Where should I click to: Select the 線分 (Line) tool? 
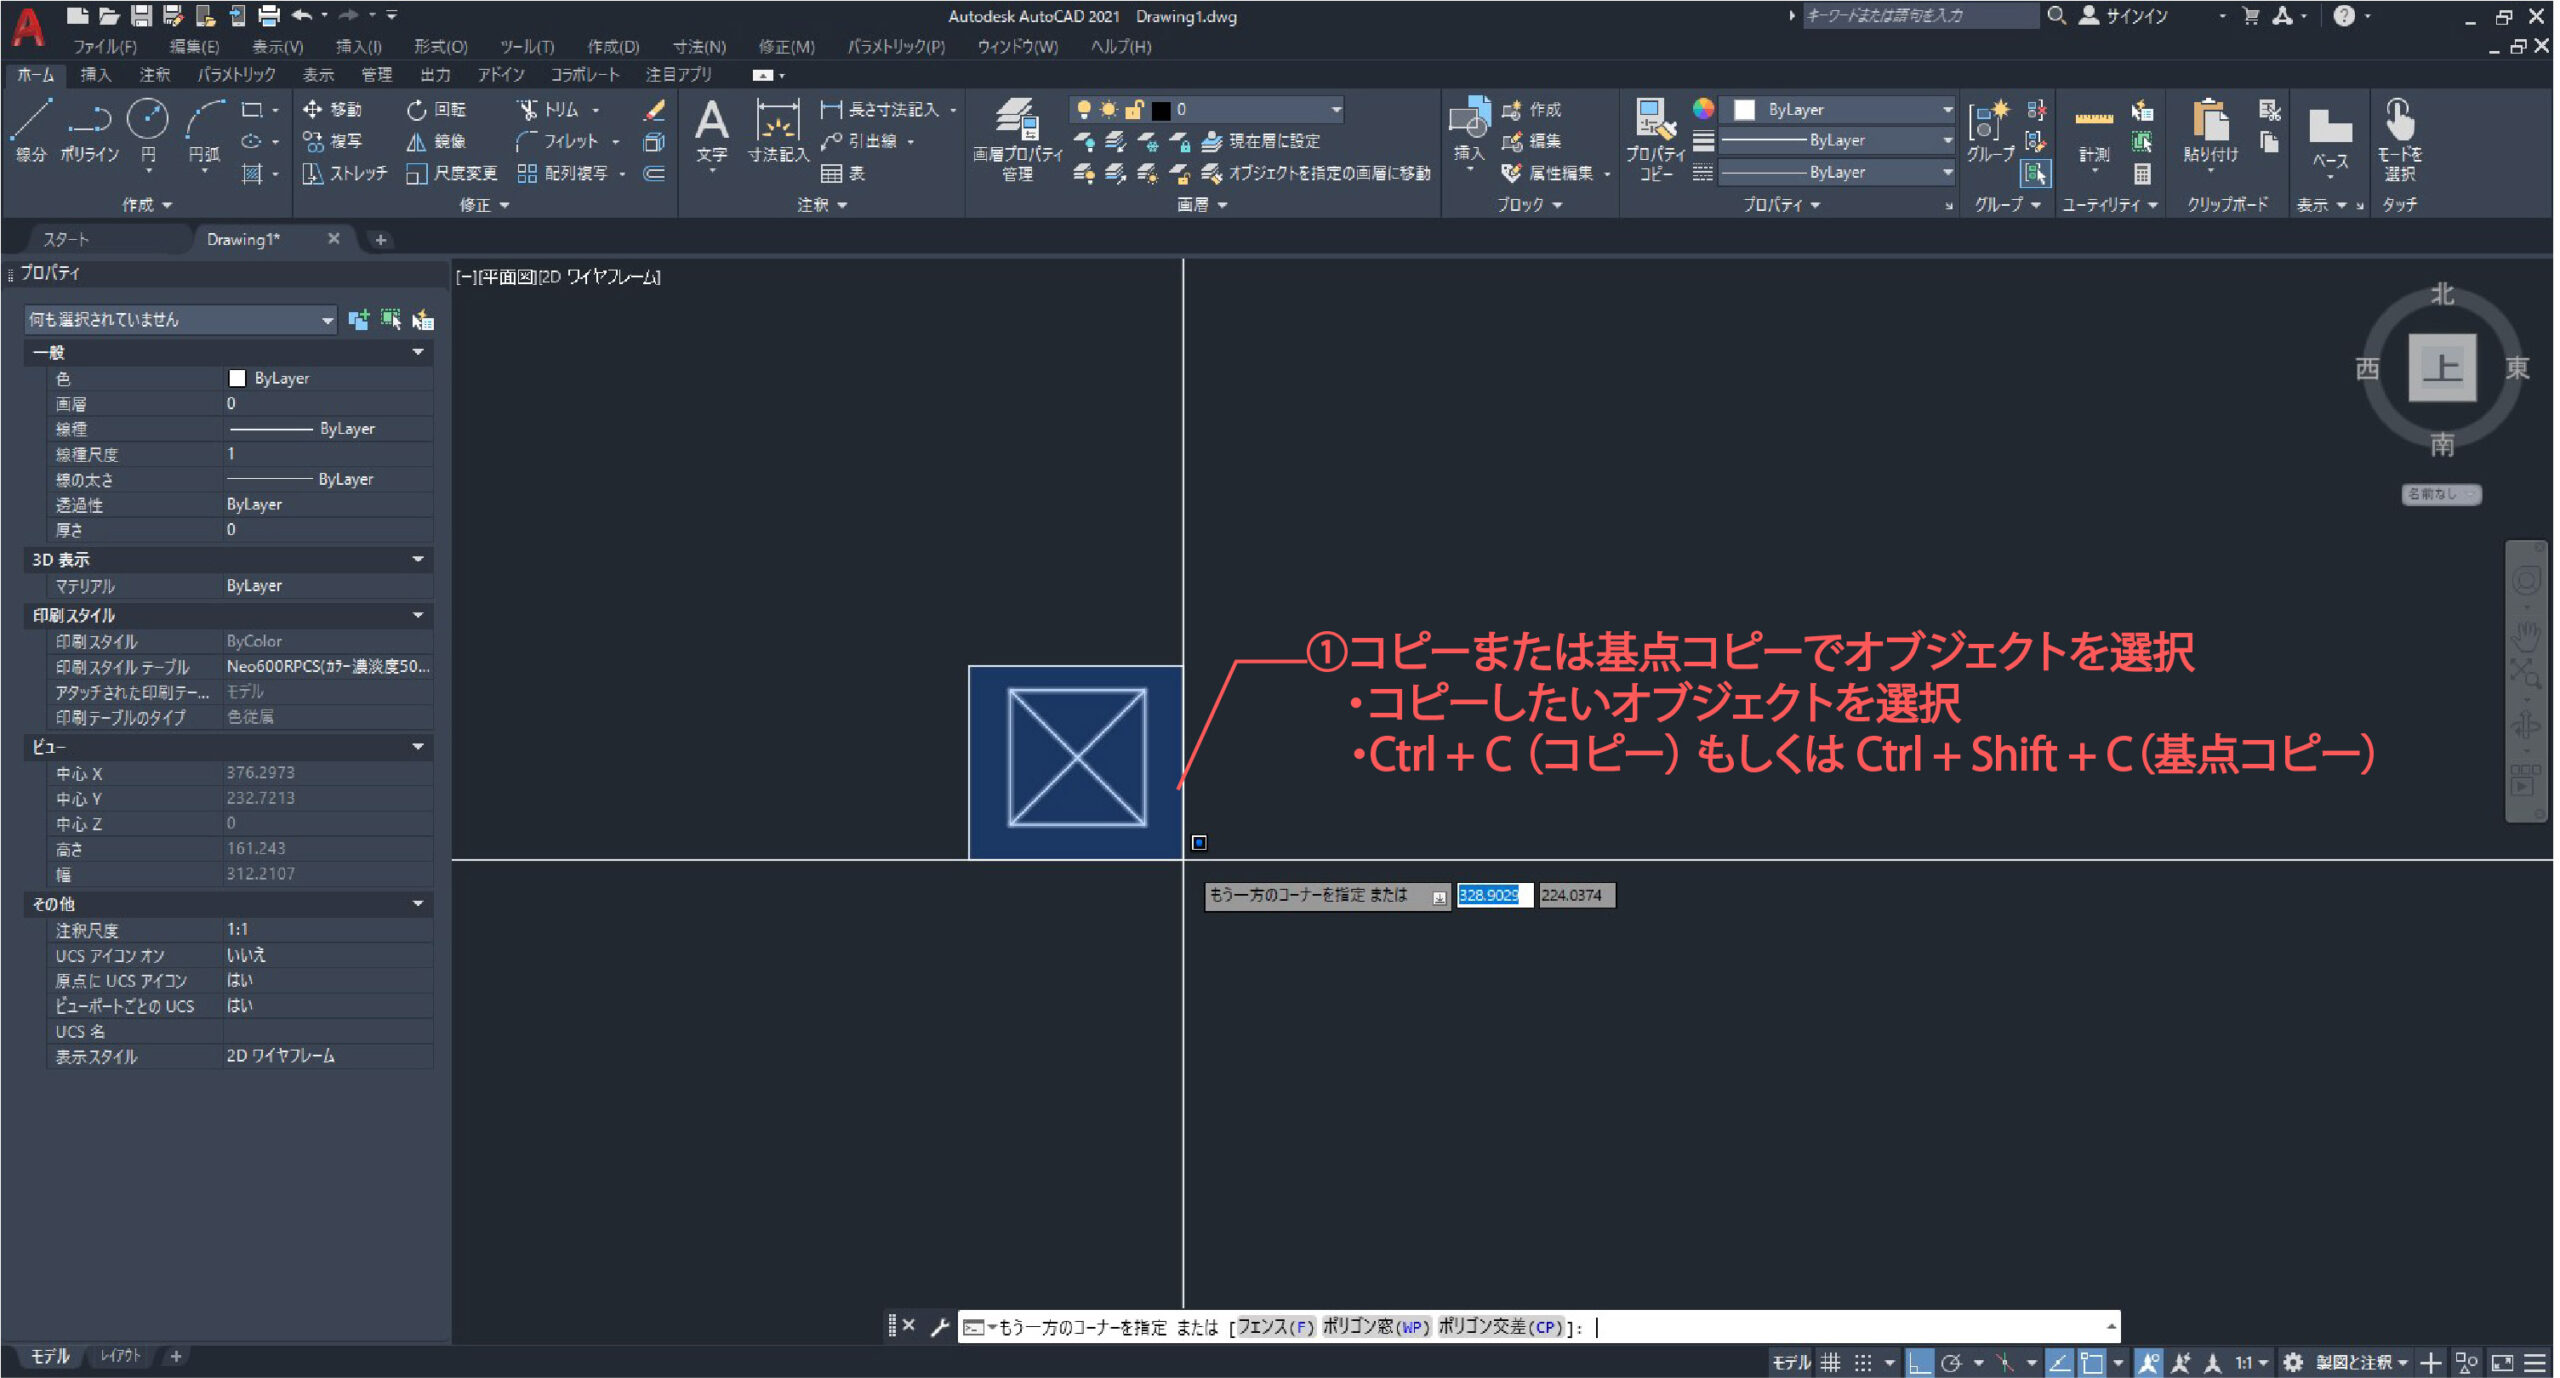(31, 121)
